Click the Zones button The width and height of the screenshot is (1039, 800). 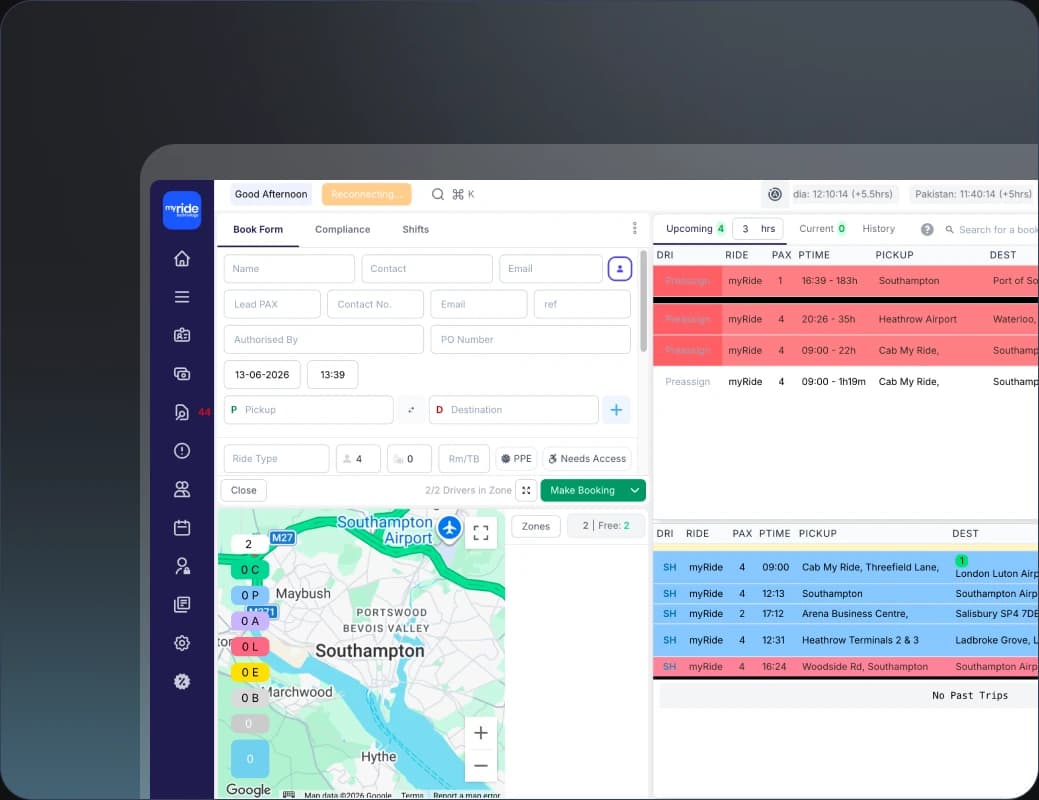tap(535, 526)
